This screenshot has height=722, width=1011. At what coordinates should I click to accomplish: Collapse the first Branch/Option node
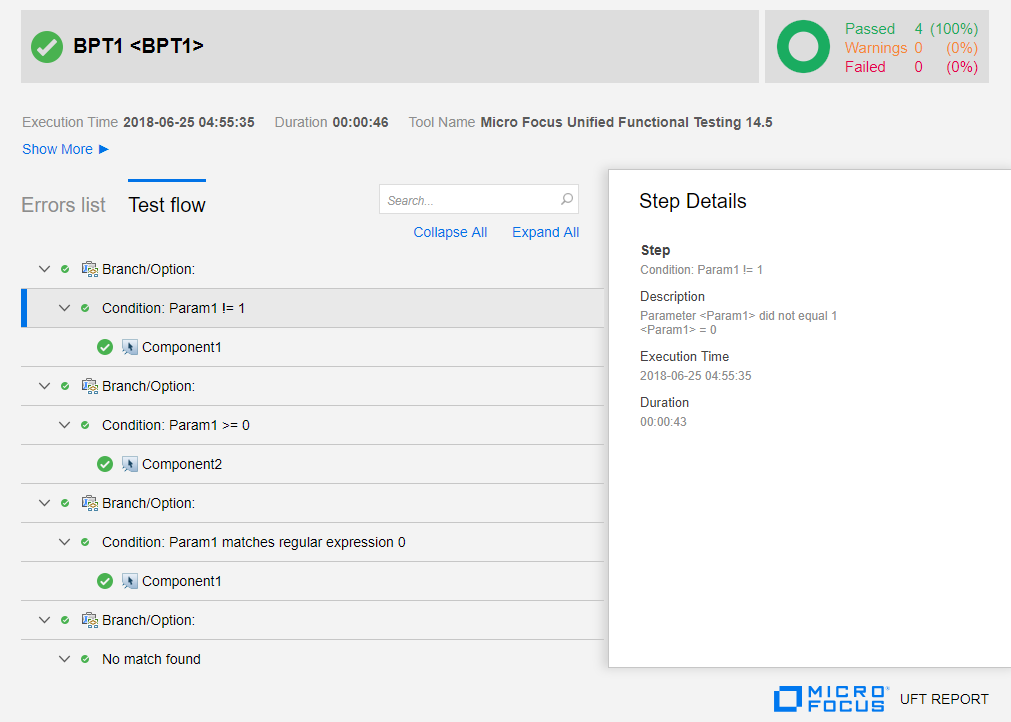click(x=44, y=269)
